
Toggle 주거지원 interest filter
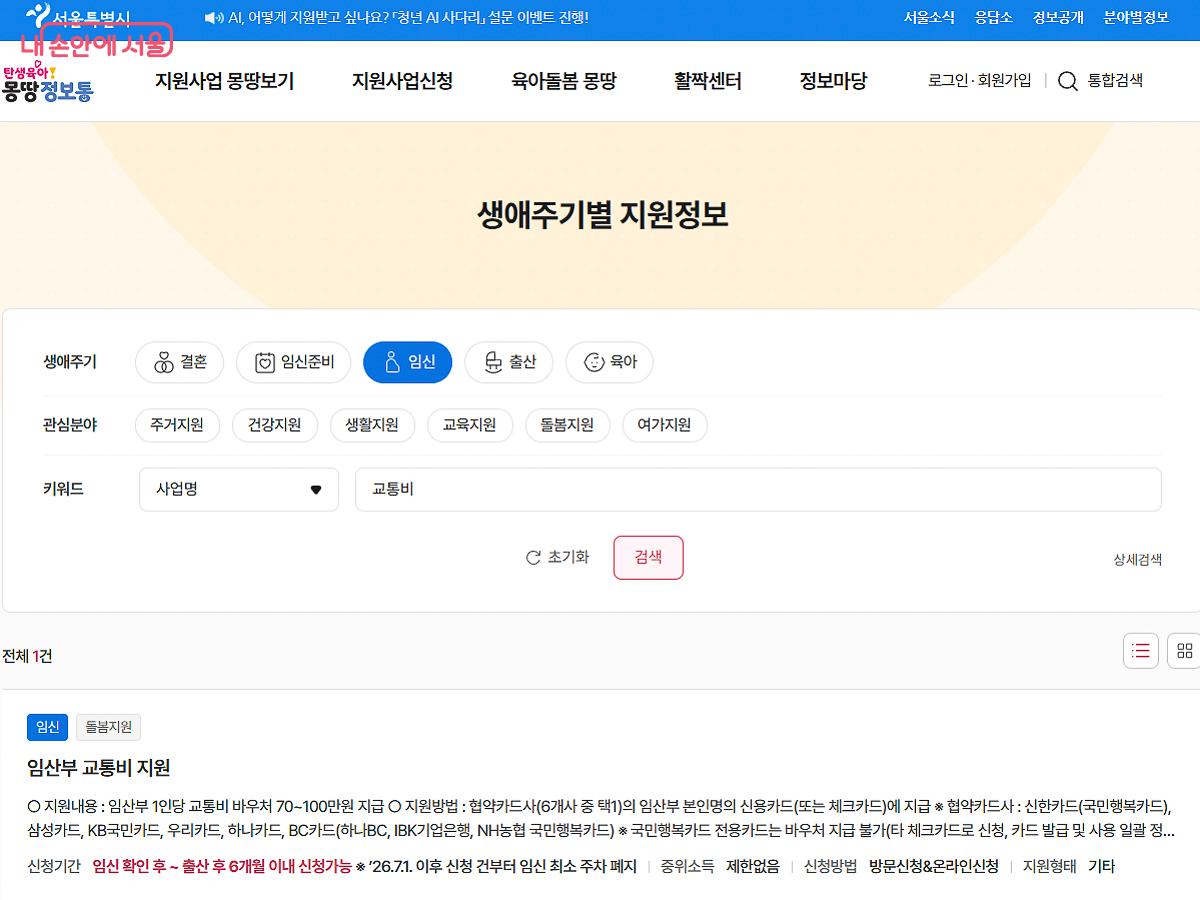pos(177,425)
